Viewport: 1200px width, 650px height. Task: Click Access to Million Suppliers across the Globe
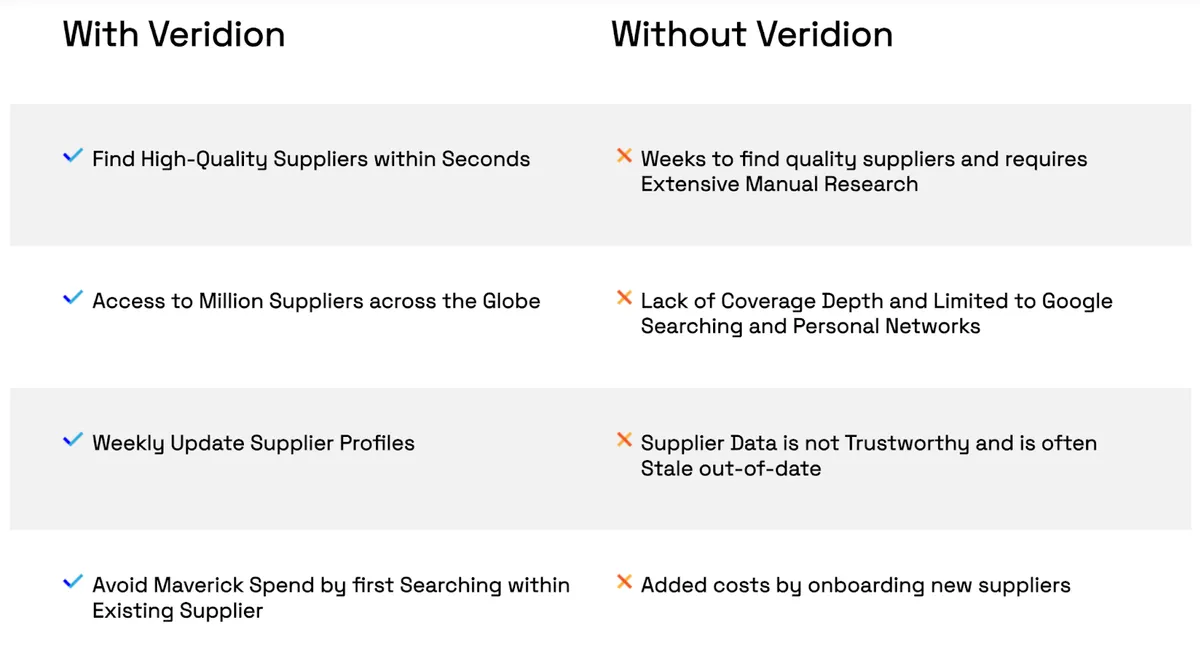pyautogui.click(x=316, y=301)
